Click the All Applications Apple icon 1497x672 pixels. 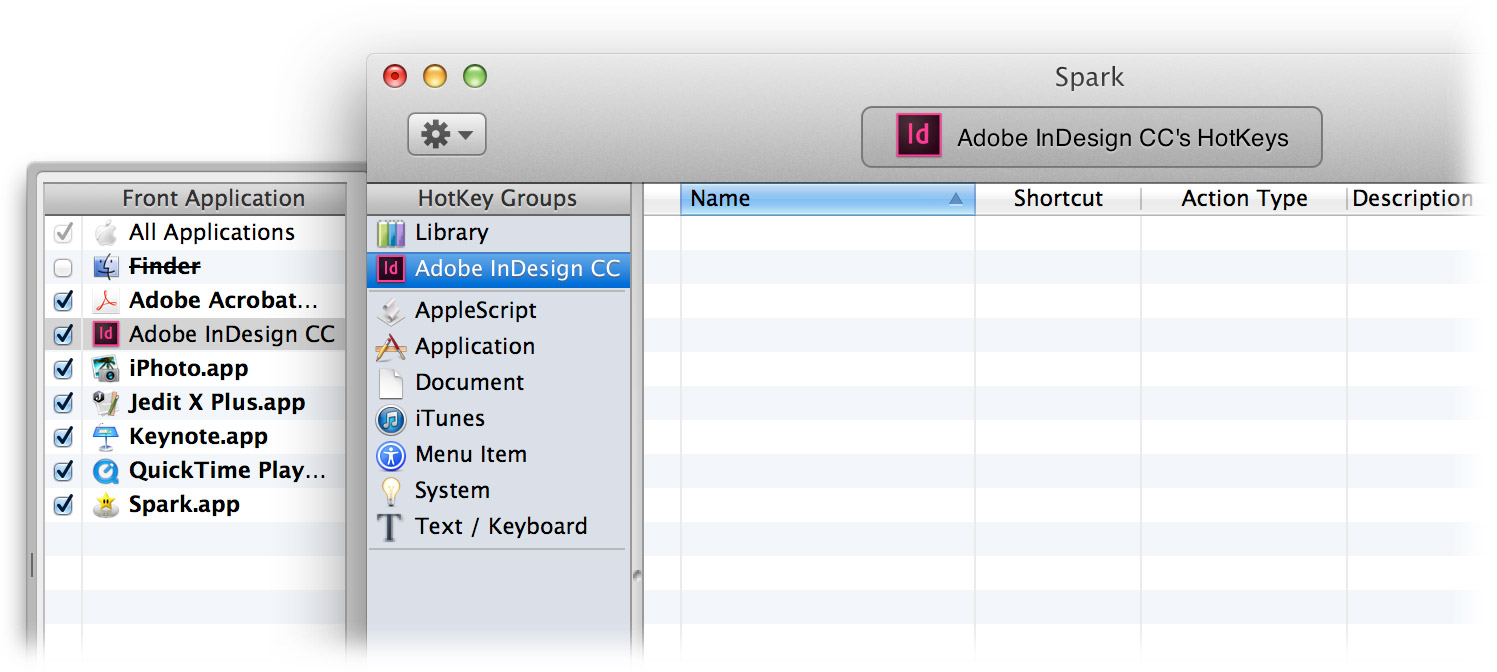105,233
